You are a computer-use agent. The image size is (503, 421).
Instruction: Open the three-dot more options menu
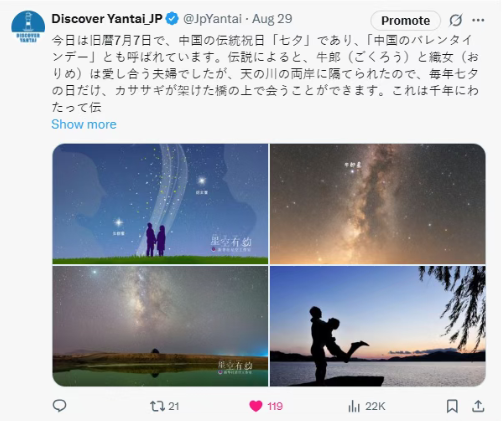(x=478, y=20)
